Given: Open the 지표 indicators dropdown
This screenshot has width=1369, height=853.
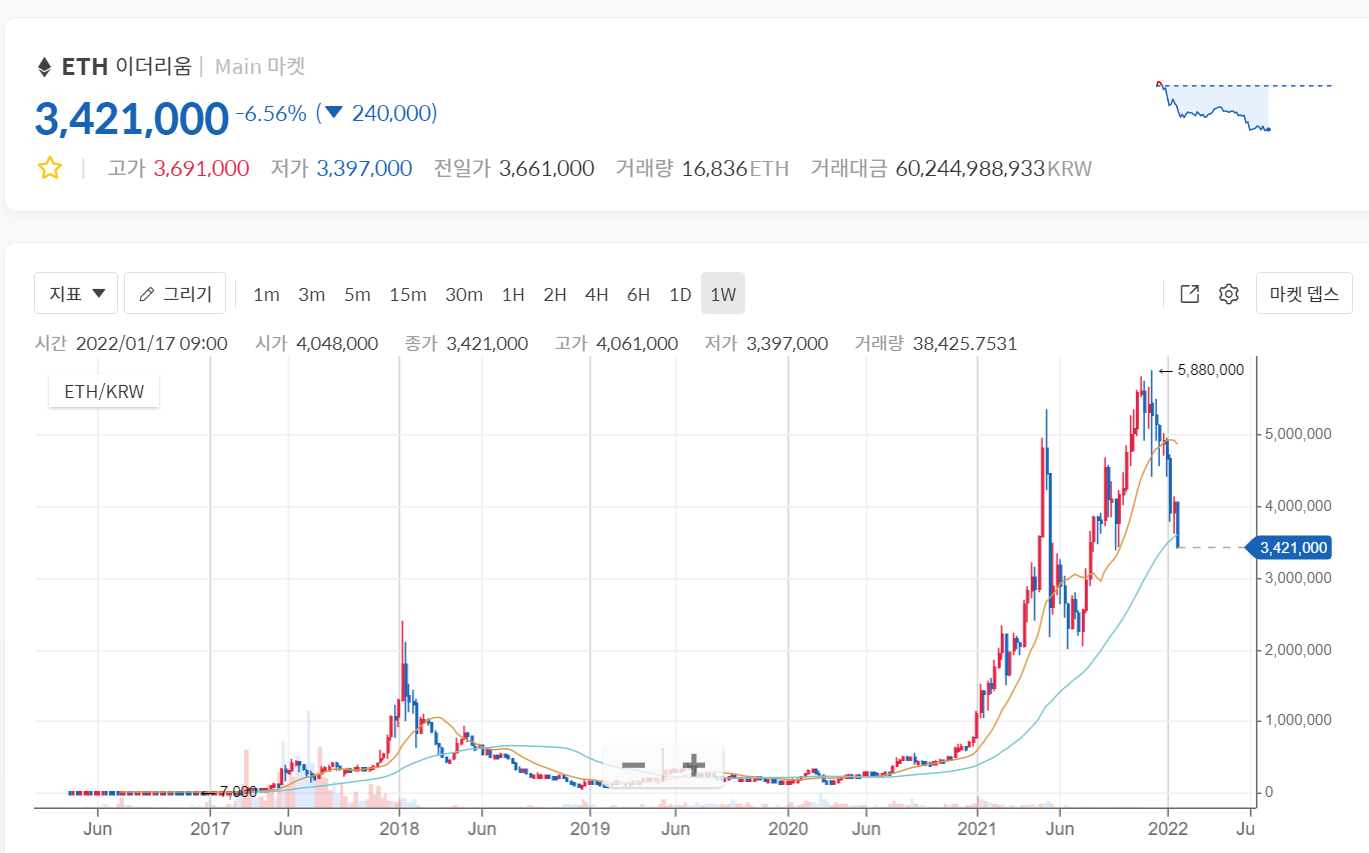Looking at the screenshot, I should (76, 293).
